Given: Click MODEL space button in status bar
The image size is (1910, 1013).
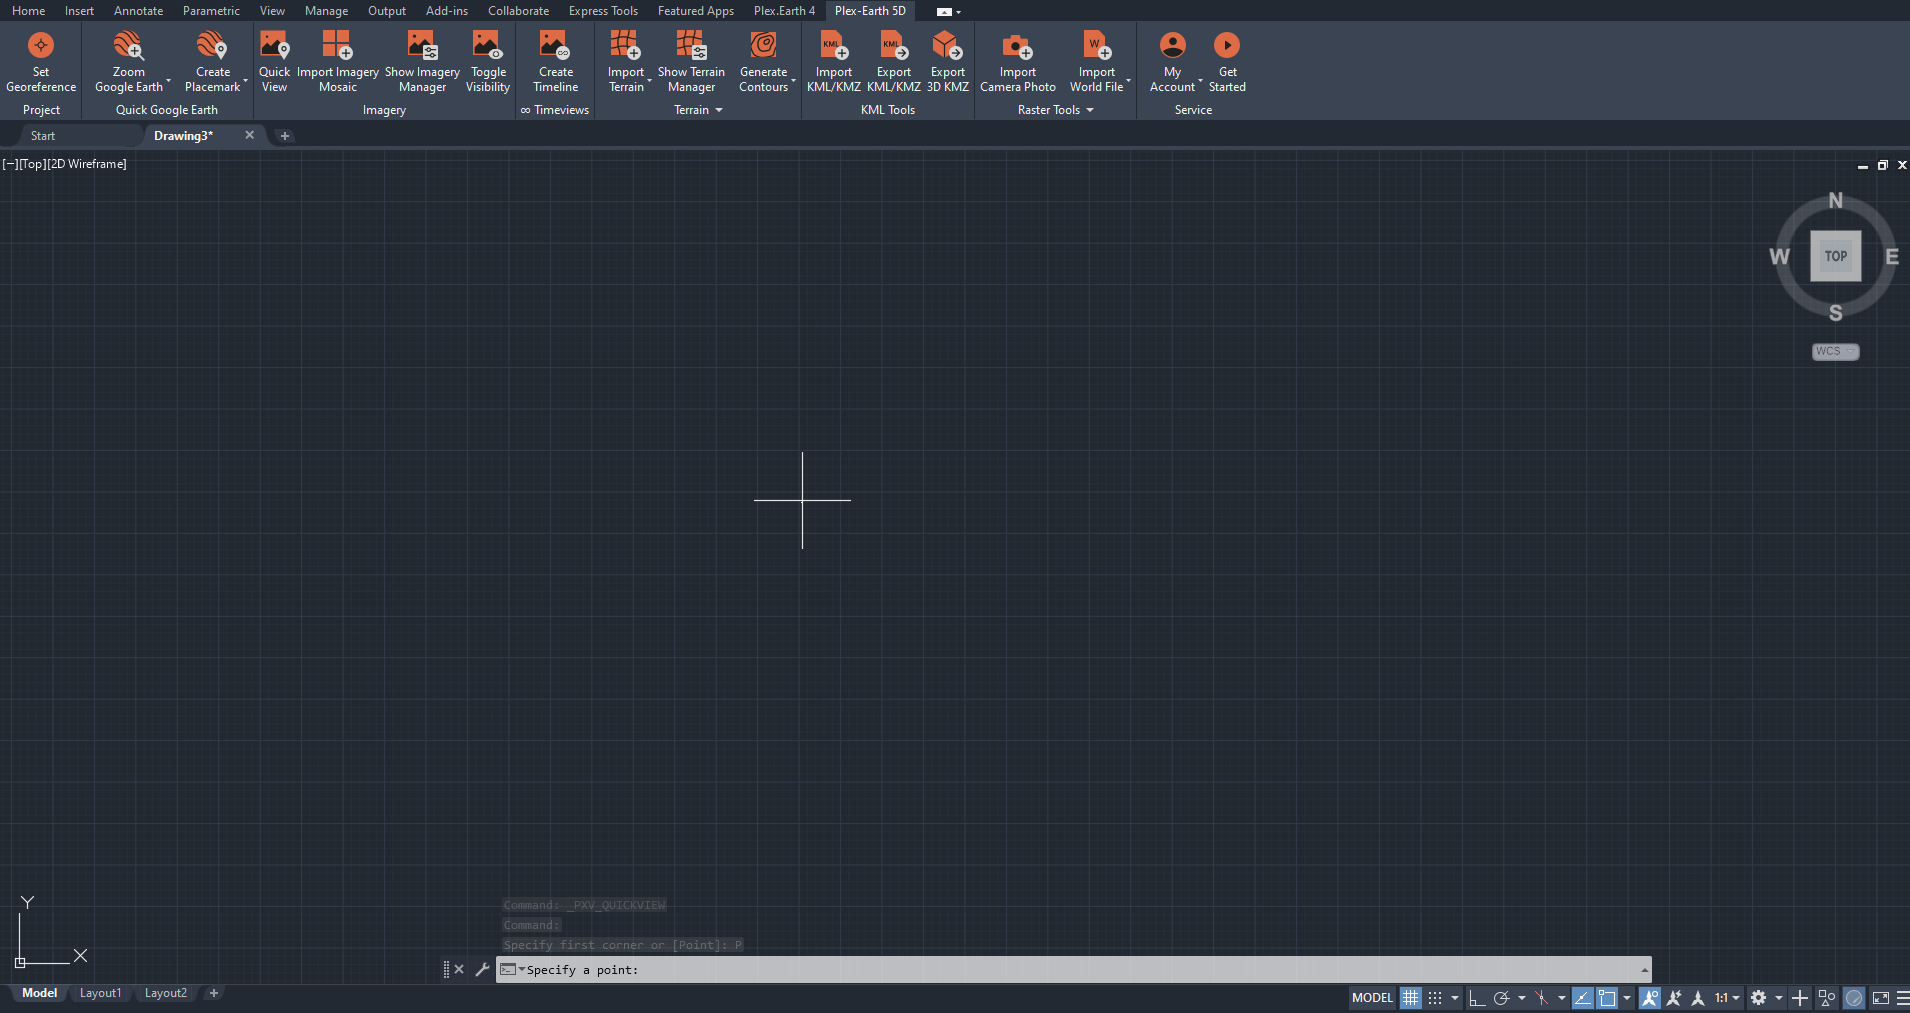Looking at the screenshot, I should 1372,998.
